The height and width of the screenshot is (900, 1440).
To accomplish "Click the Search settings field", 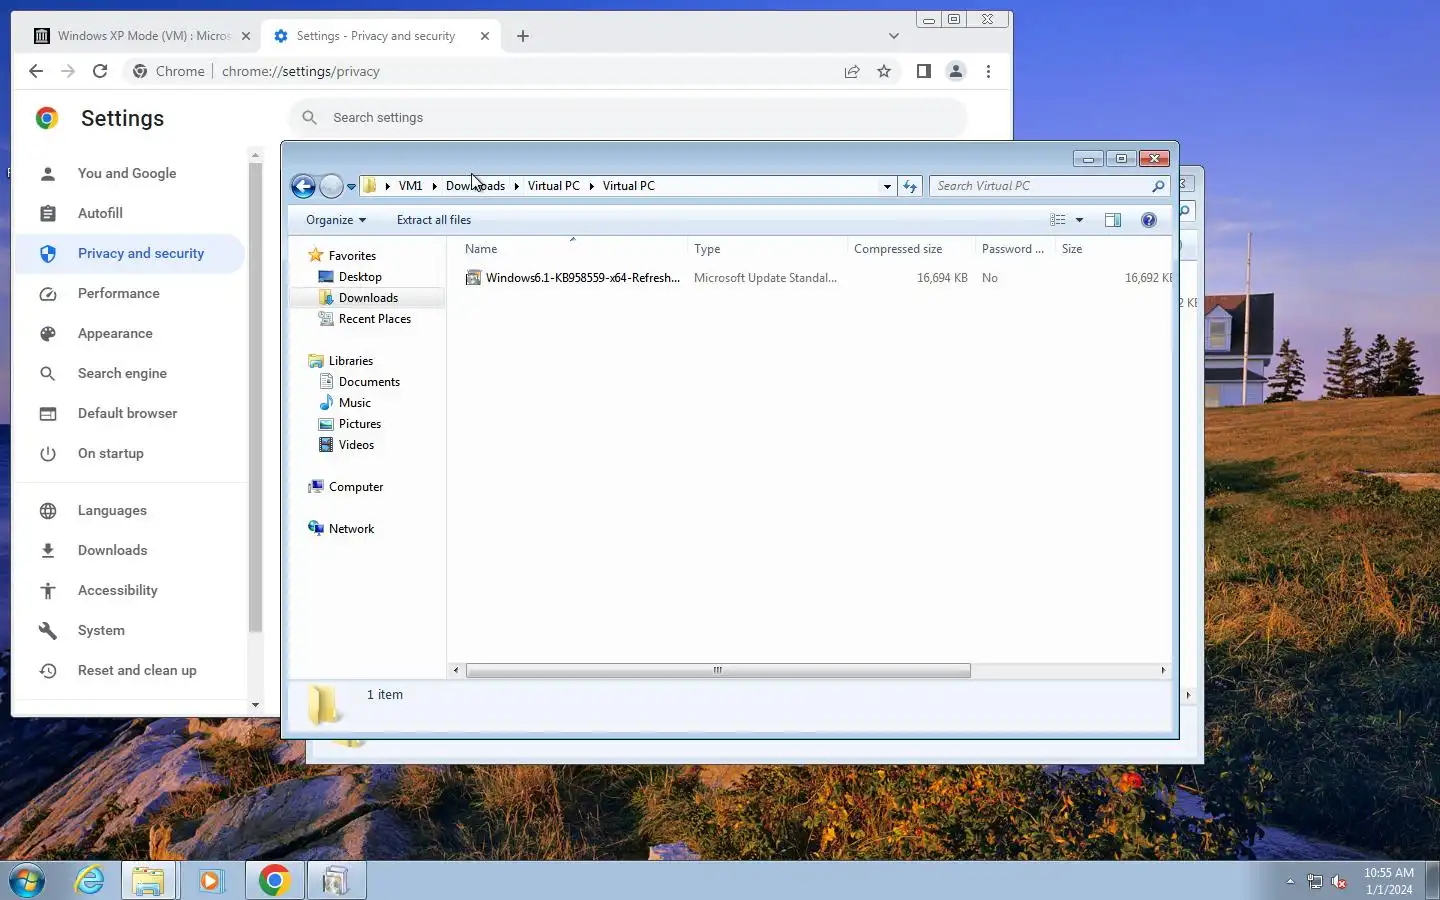I will point(628,117).
